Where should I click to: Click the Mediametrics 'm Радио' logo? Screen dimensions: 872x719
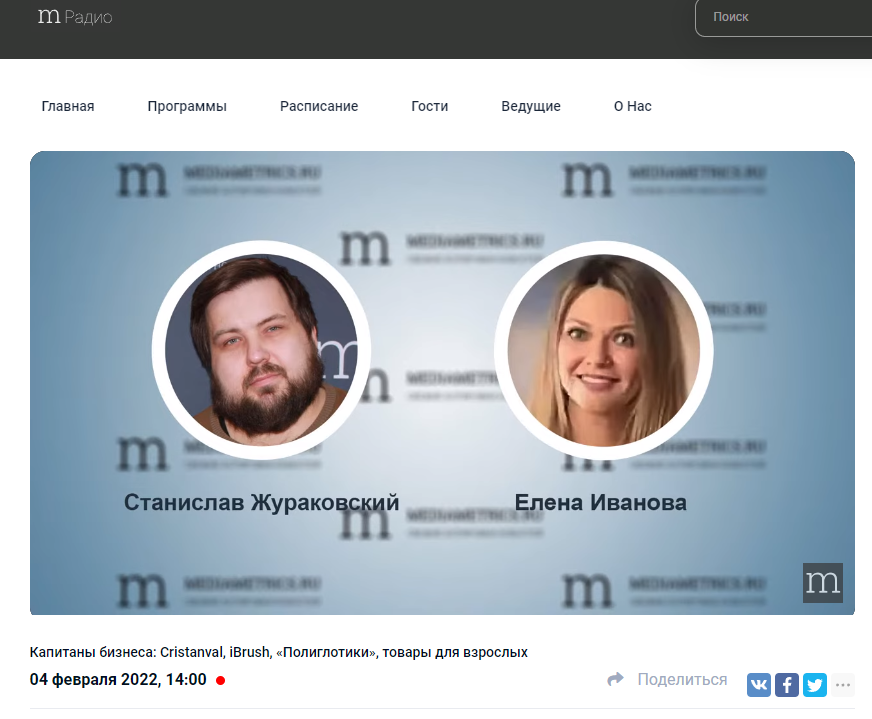pos(75,17)
